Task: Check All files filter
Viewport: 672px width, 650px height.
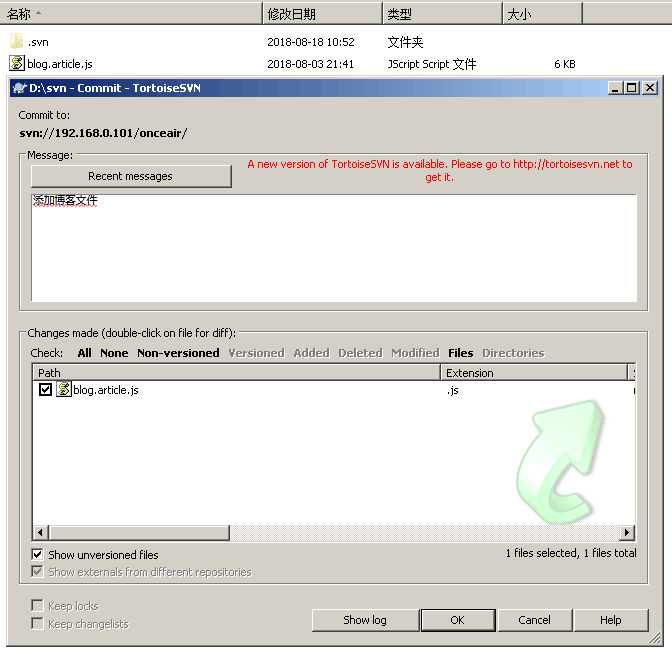Action: (84, 353)
